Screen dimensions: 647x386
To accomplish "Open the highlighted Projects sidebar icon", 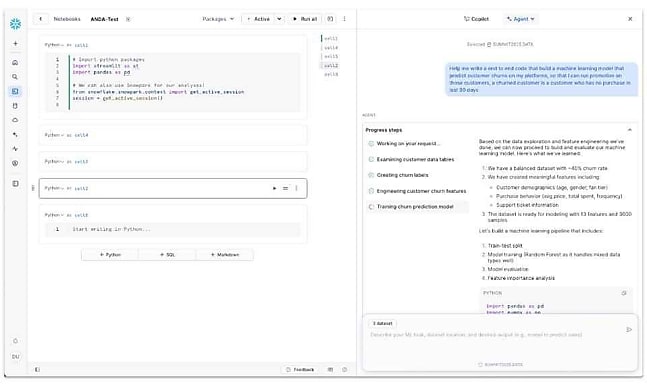I will tap(15, 91).
